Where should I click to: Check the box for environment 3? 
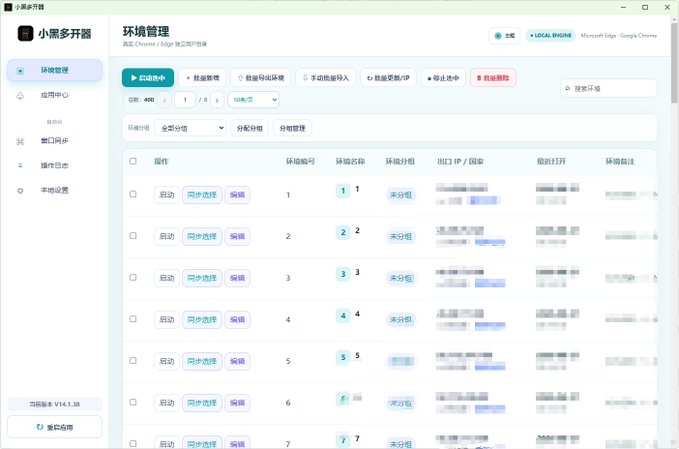pyautogui.click(x=133, y=278)
